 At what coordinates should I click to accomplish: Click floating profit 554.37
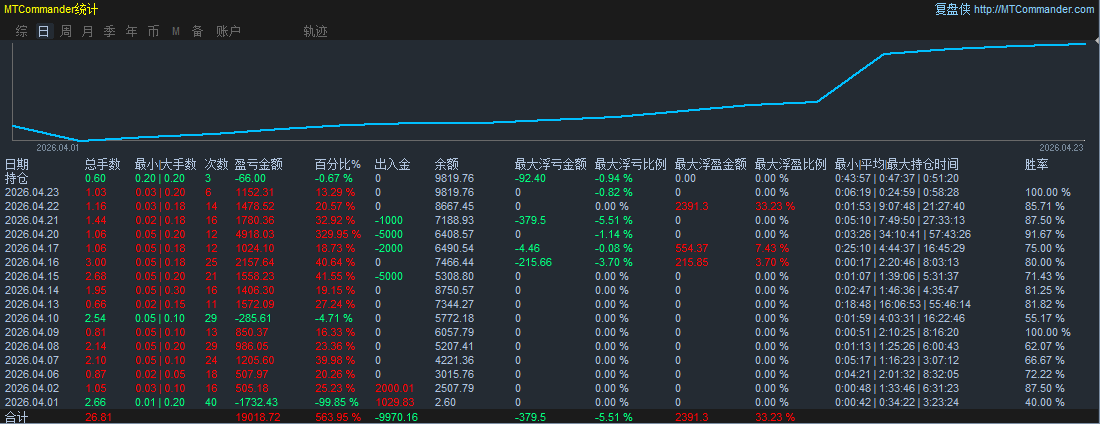[x=691, y=248]
